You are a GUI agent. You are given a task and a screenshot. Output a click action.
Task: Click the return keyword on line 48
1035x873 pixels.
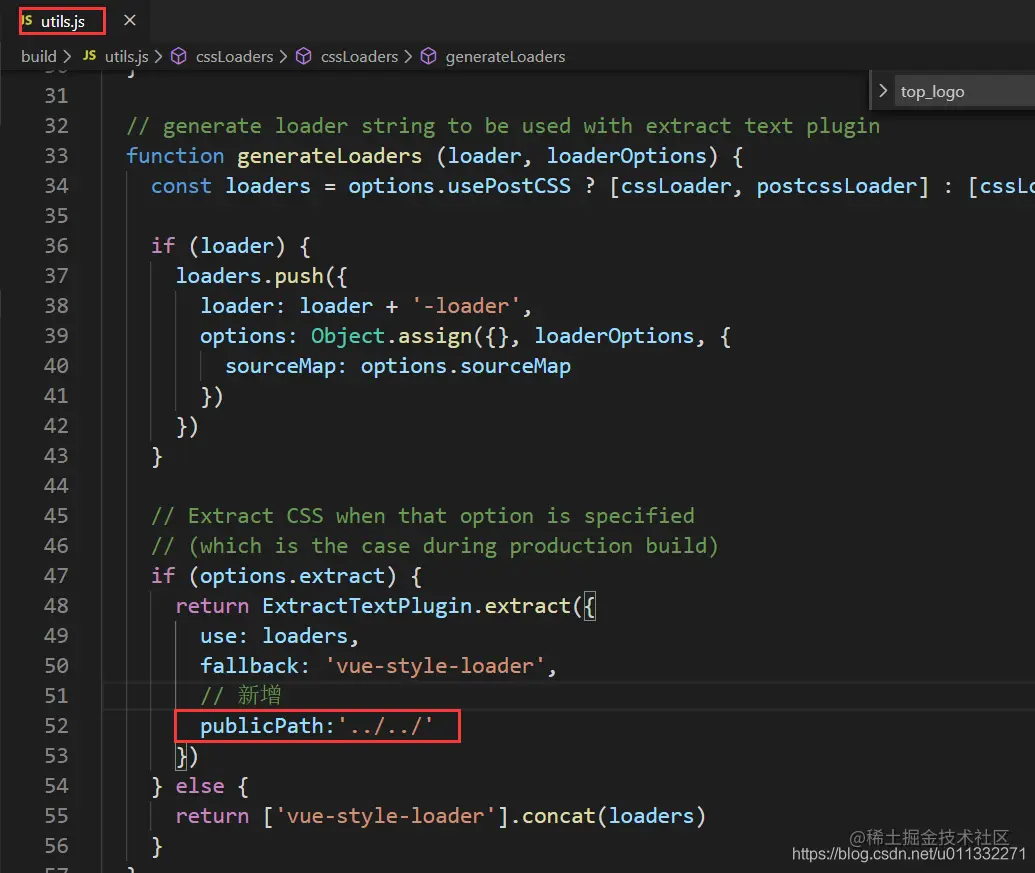[x=212, y=606]
